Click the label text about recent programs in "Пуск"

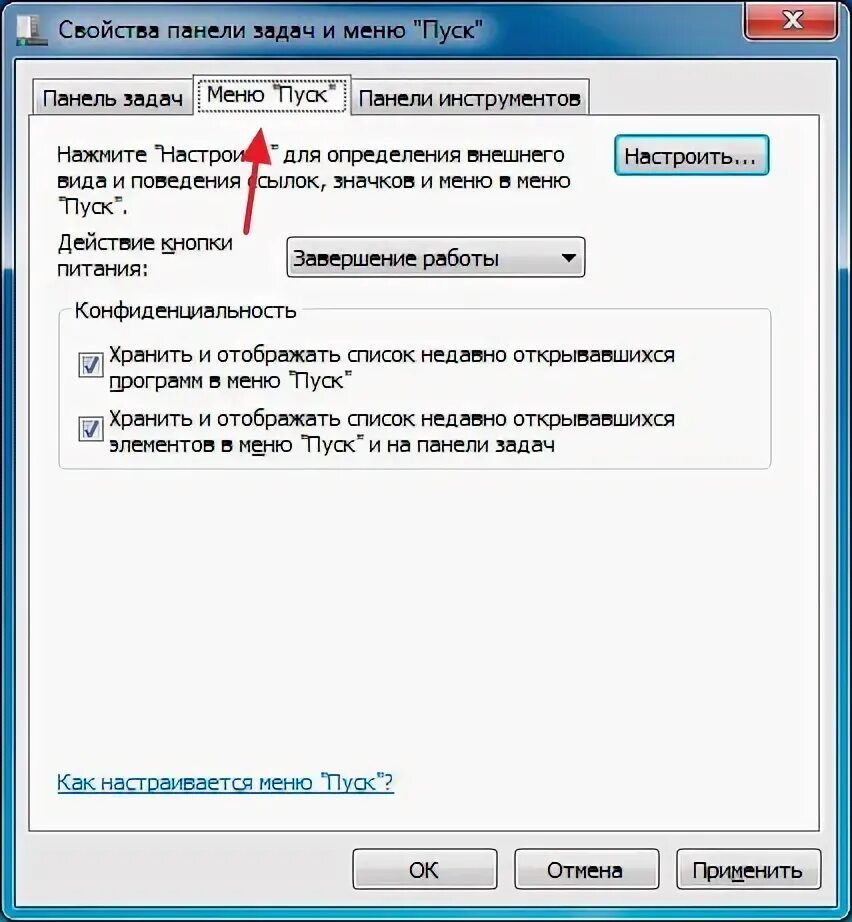[x=392, y=368]
